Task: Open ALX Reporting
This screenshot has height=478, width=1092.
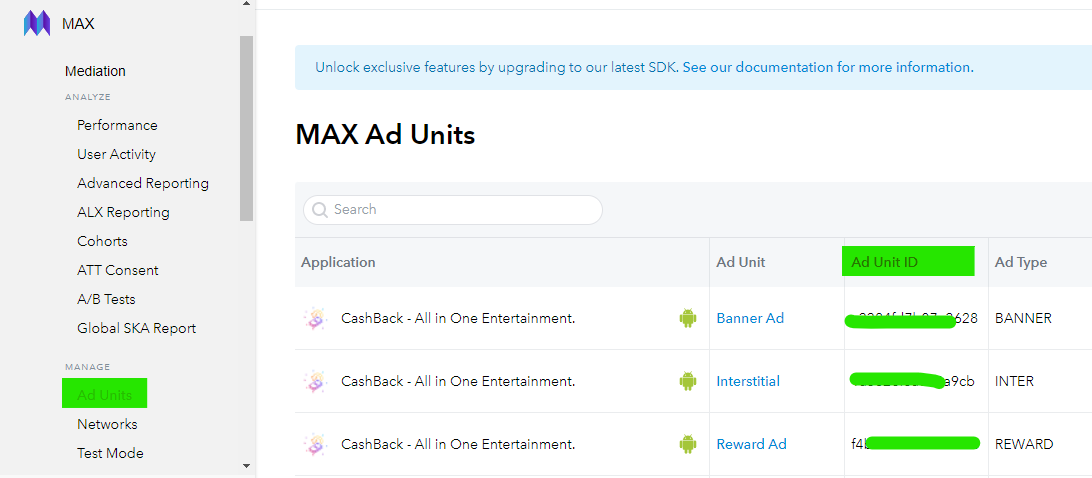Action: click(123, 213)
